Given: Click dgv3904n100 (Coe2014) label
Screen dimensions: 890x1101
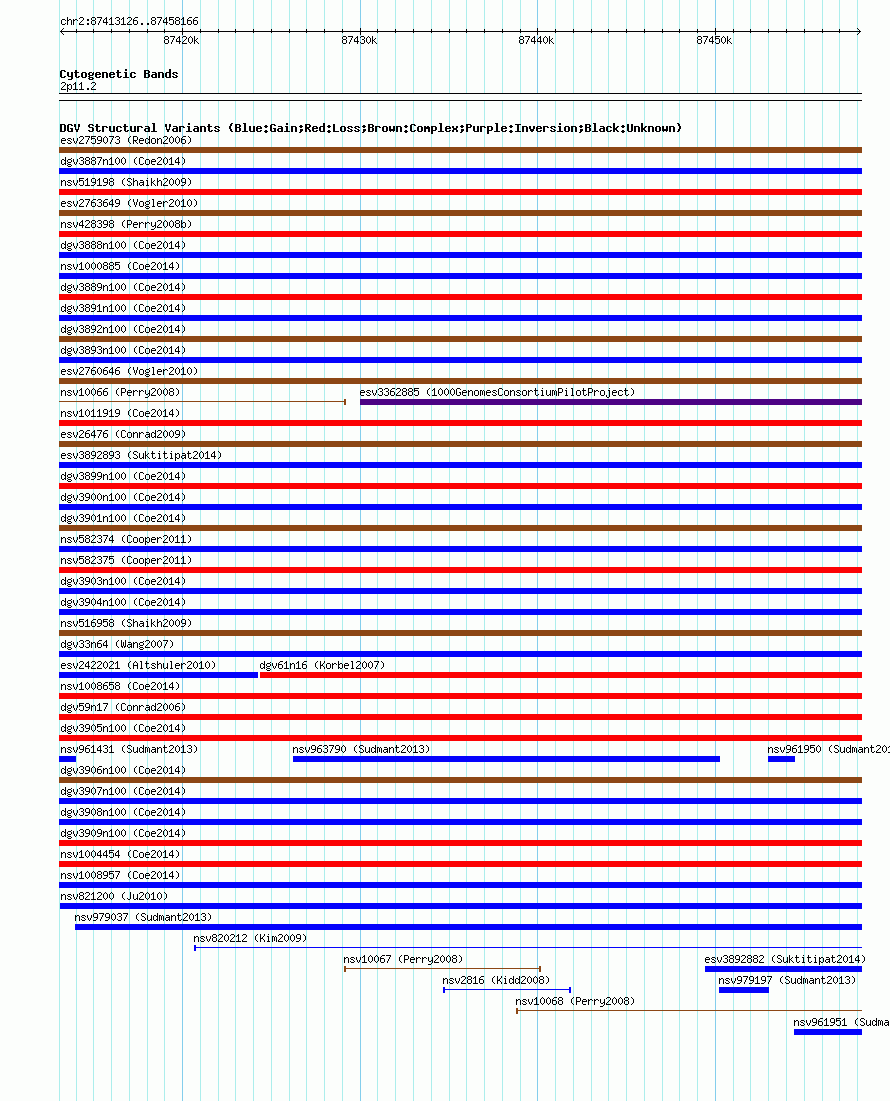Looking at the screenshot, I should point(123,604).
